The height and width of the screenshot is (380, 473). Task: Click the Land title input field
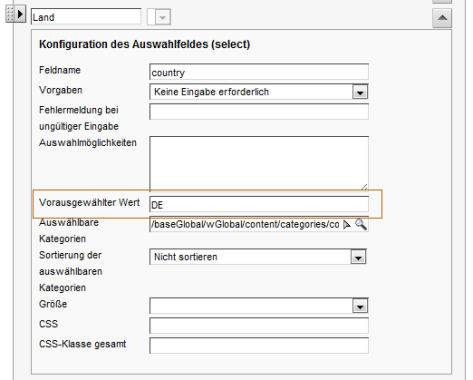86,17
